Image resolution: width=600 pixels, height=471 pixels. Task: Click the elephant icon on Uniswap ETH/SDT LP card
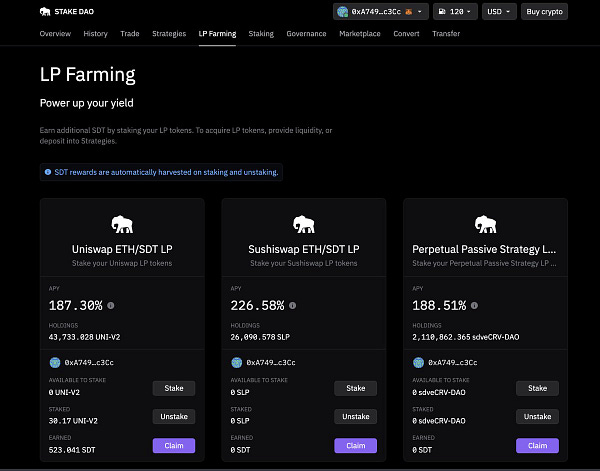coord(122,224)
